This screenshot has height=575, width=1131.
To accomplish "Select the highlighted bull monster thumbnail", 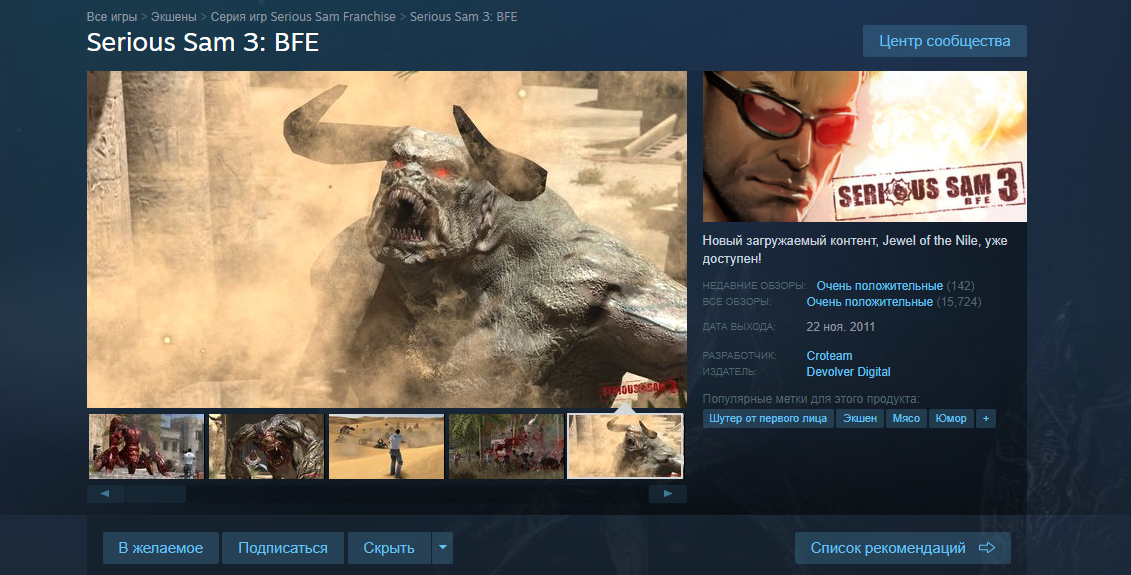I will pos(625,447).
